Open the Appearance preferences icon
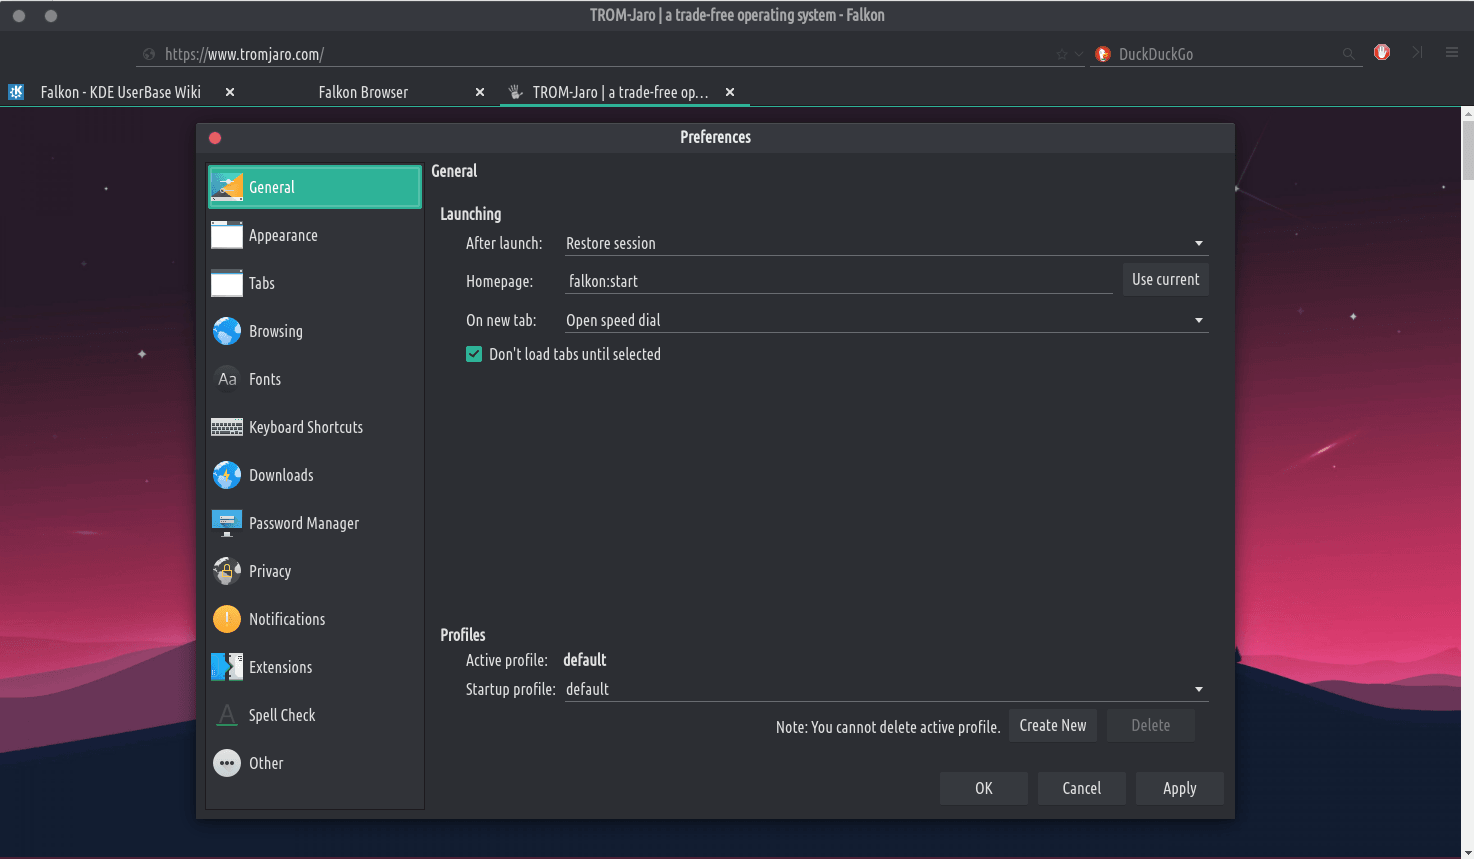Image resolution: width=1474 pixels, height=859 pixels. pyautogui.click(x=227, y=235)
